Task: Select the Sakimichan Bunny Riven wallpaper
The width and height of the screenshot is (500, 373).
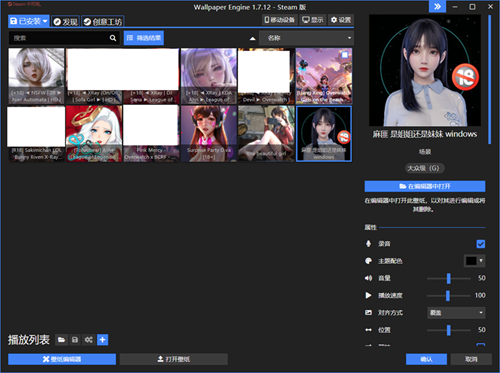Action: click(x=36, y=134)
